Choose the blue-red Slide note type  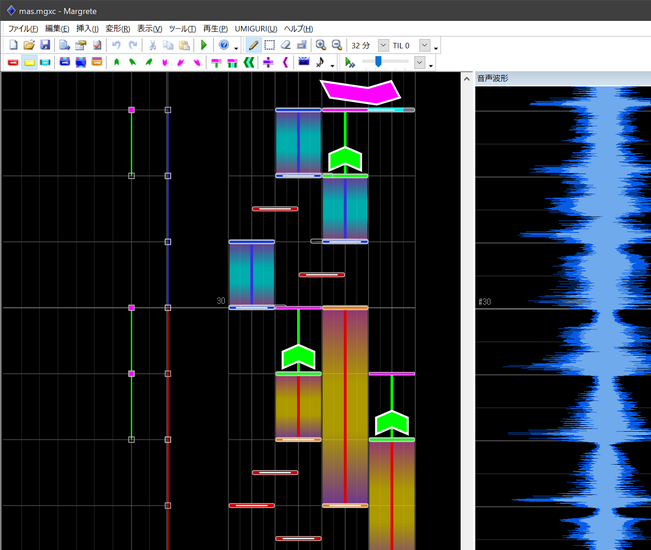click(x=81, y=62)
